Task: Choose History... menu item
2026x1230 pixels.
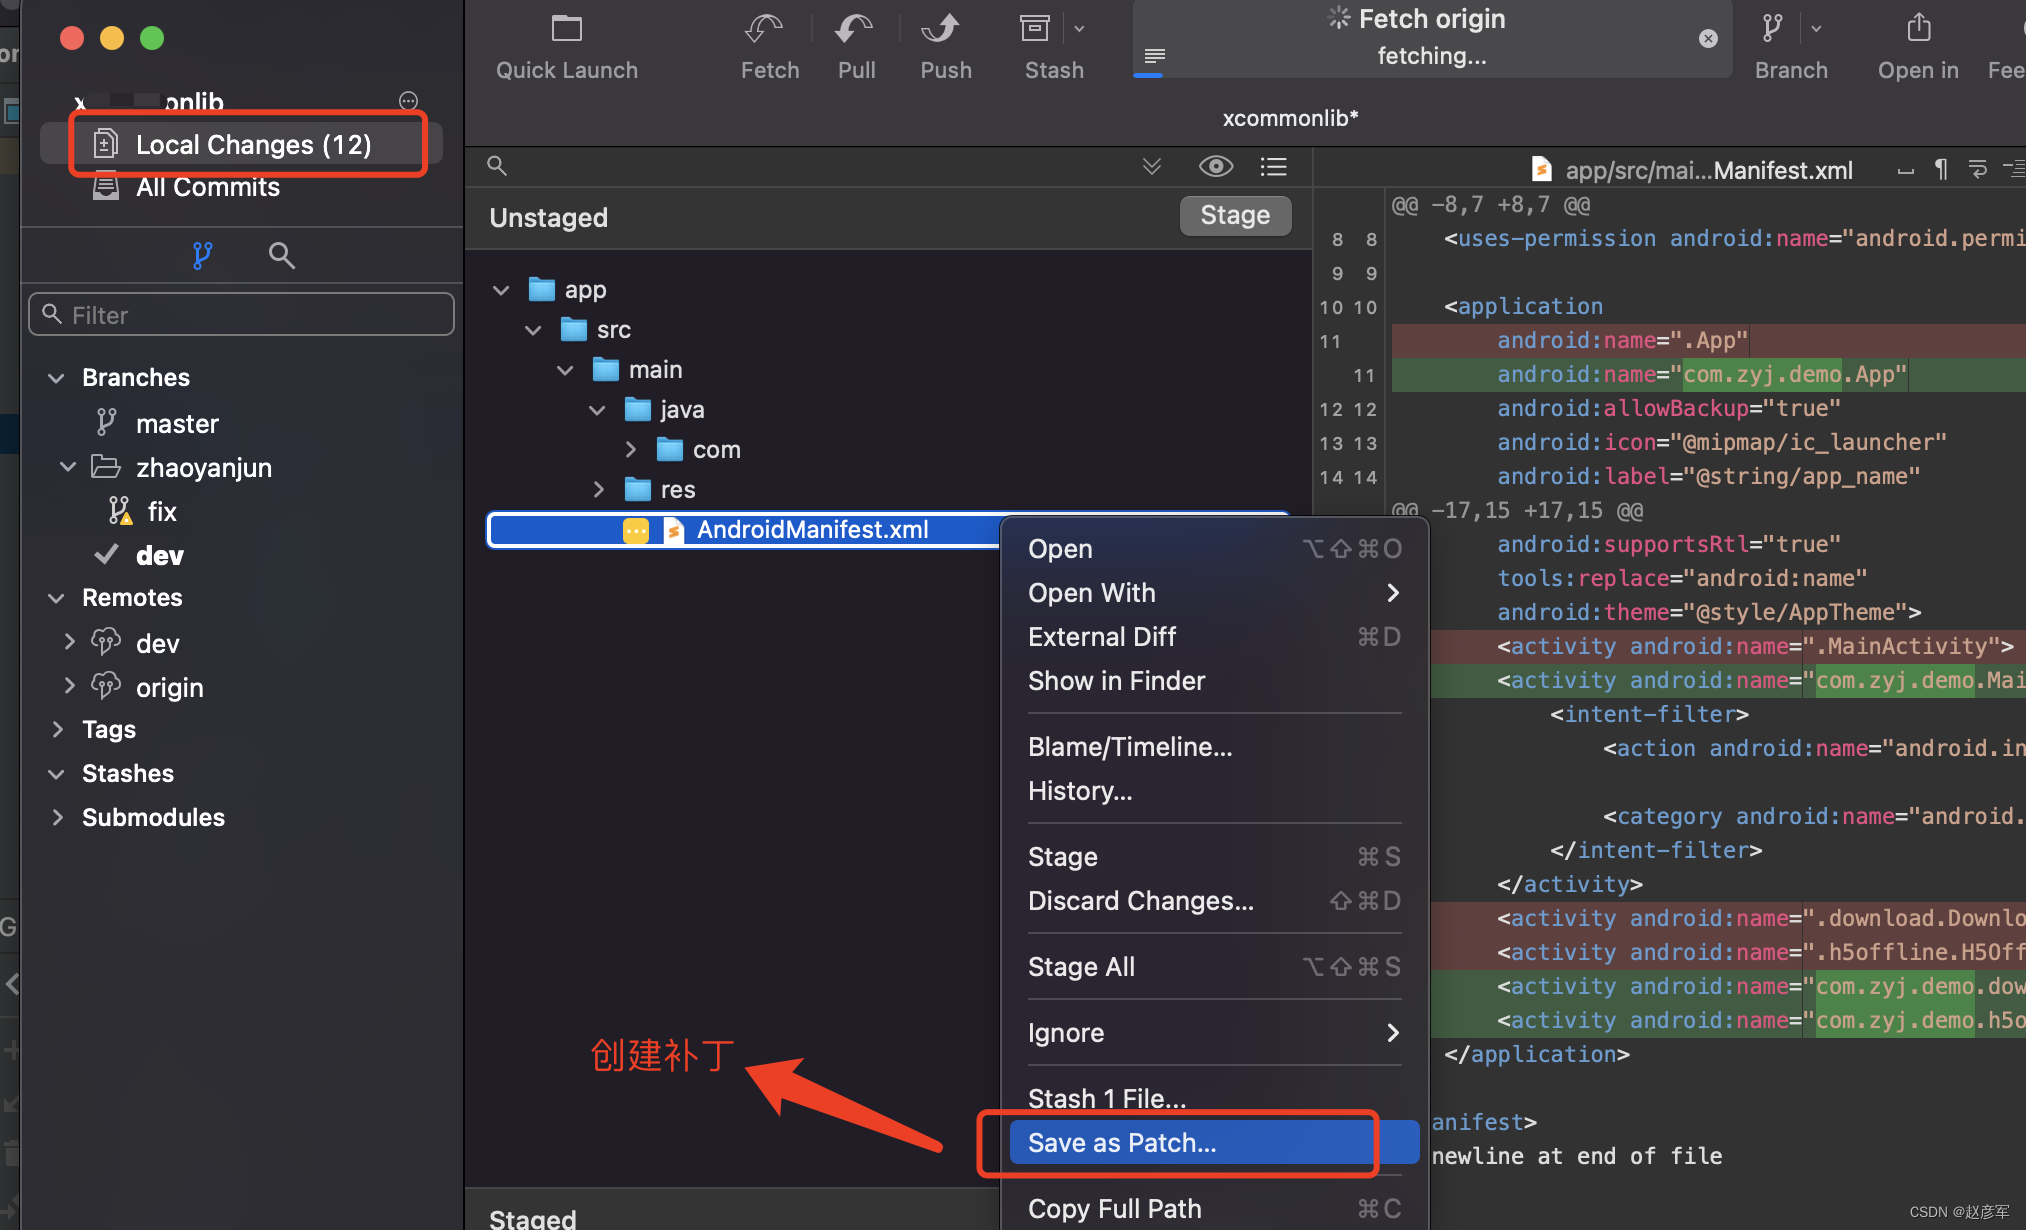Action: click(x=1214, y=791)
